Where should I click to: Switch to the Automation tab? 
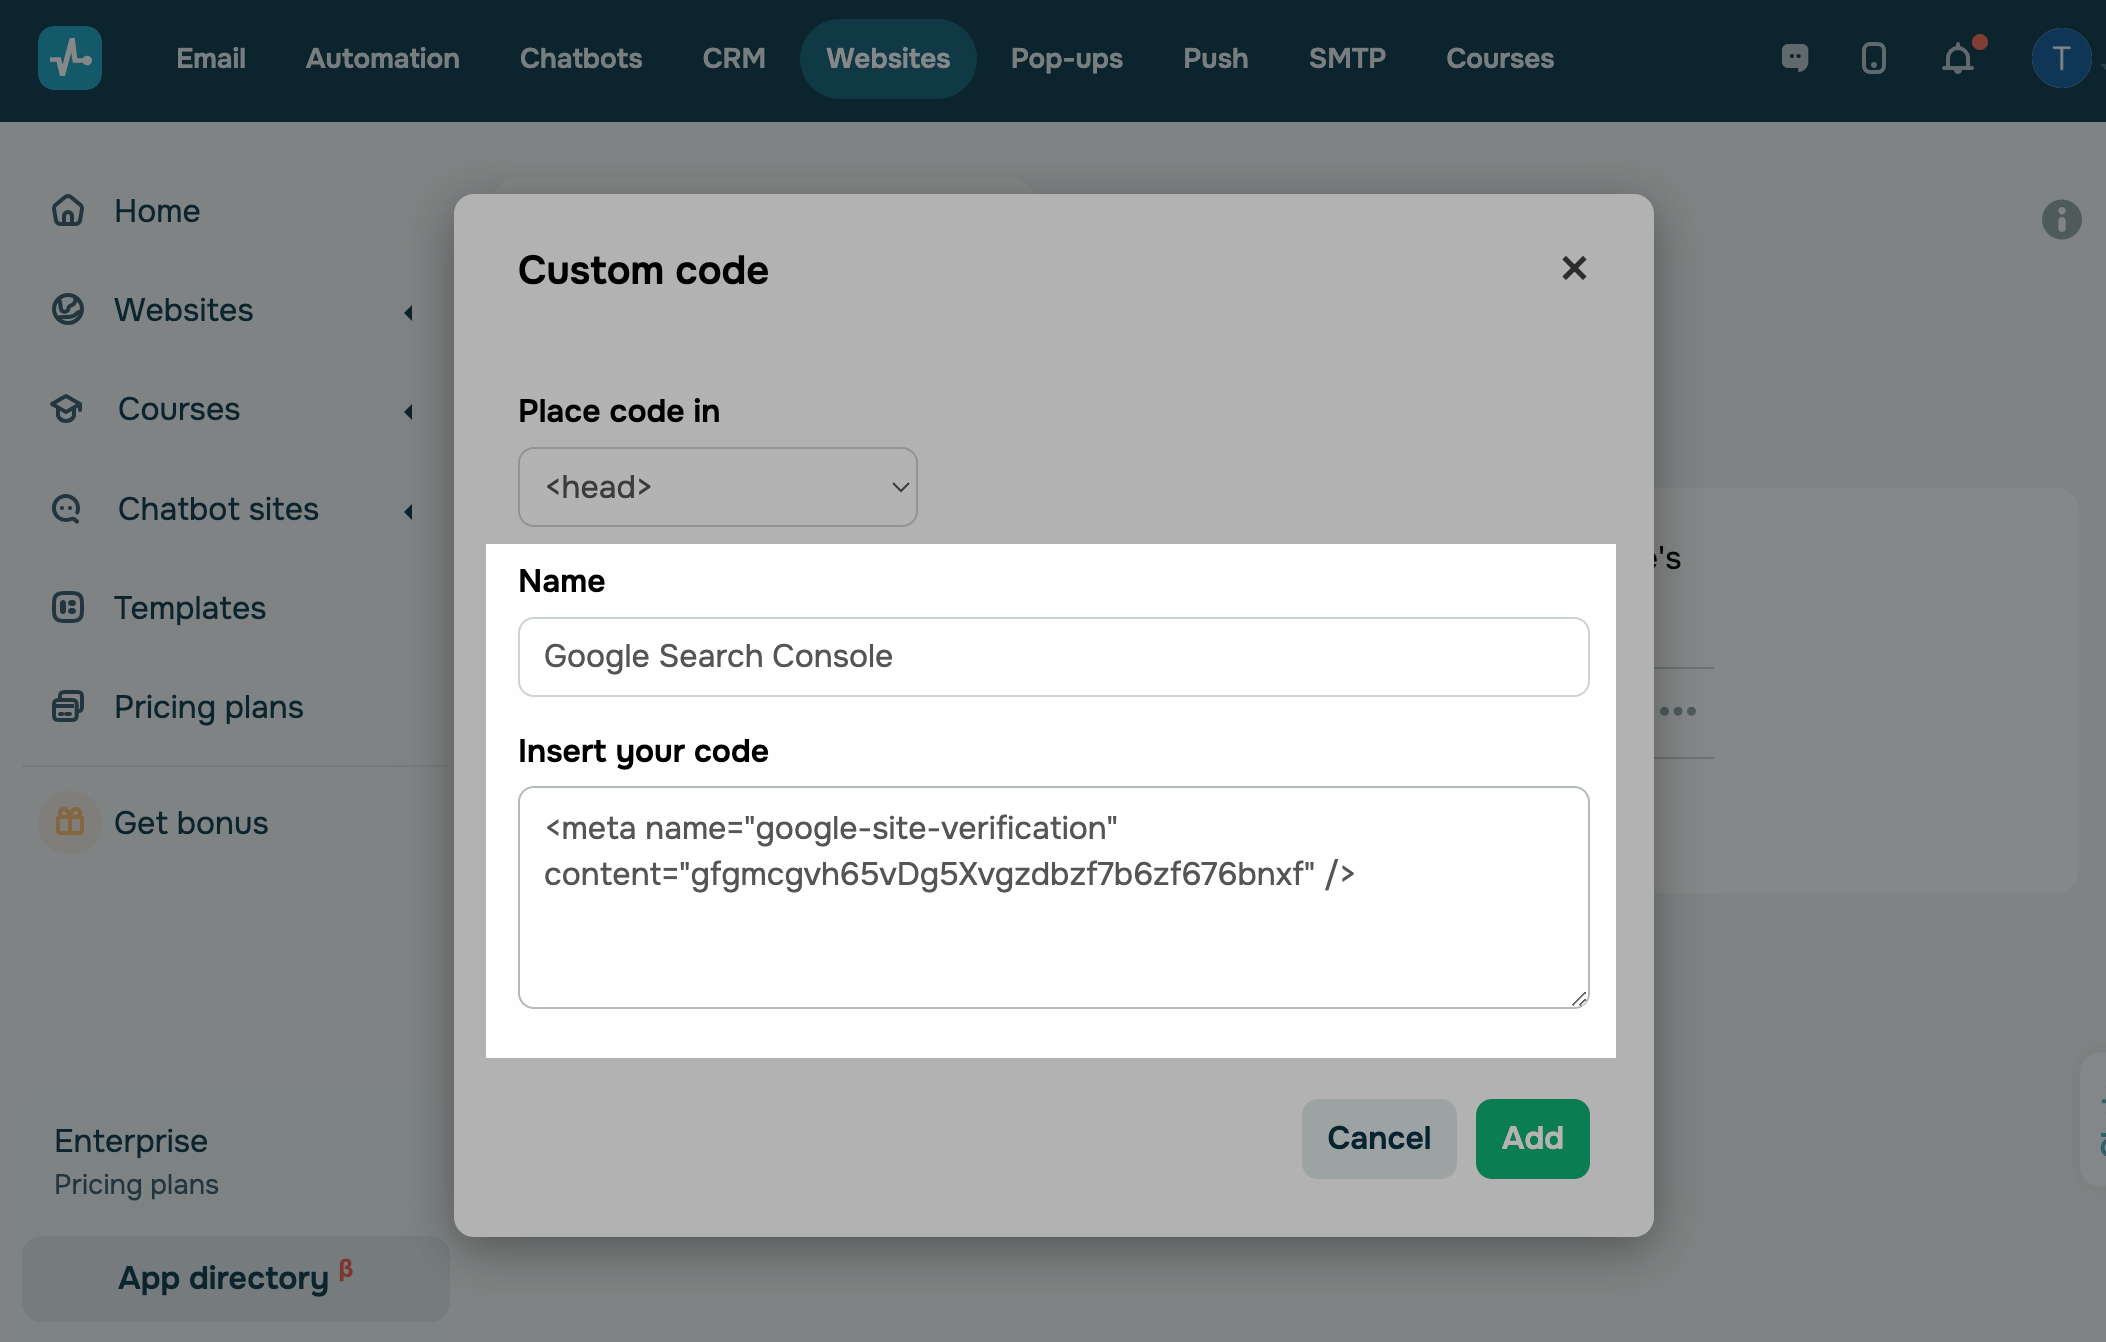pos(382,58)
